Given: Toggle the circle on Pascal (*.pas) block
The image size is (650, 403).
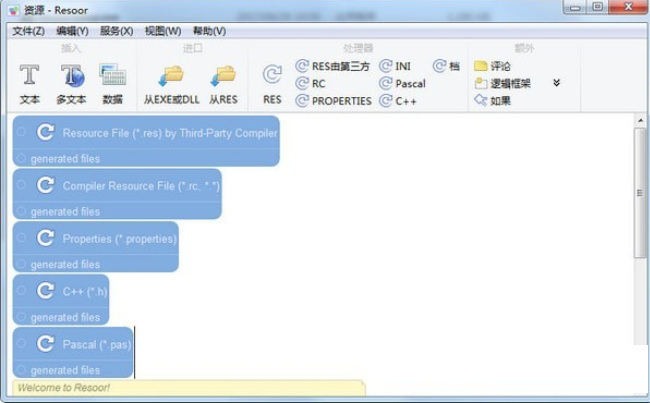Looking at the screenshot, I should tap(22, 343).
